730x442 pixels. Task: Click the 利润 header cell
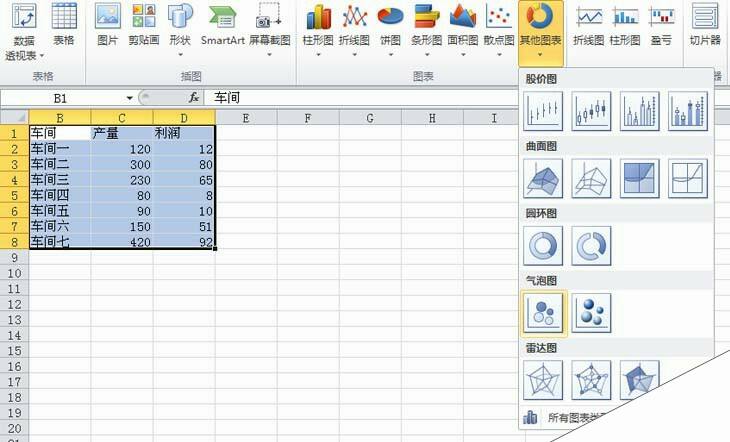(x=184, y=133)
